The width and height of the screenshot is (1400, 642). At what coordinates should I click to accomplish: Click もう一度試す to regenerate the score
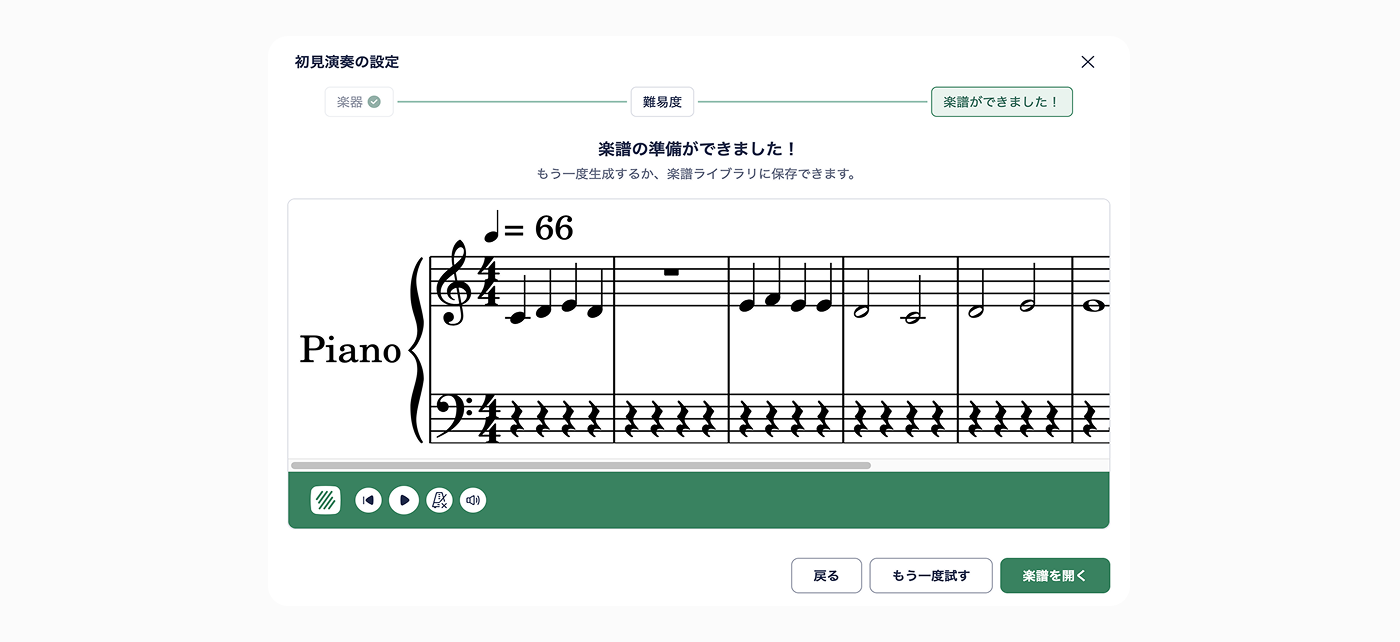coord(930,575)
